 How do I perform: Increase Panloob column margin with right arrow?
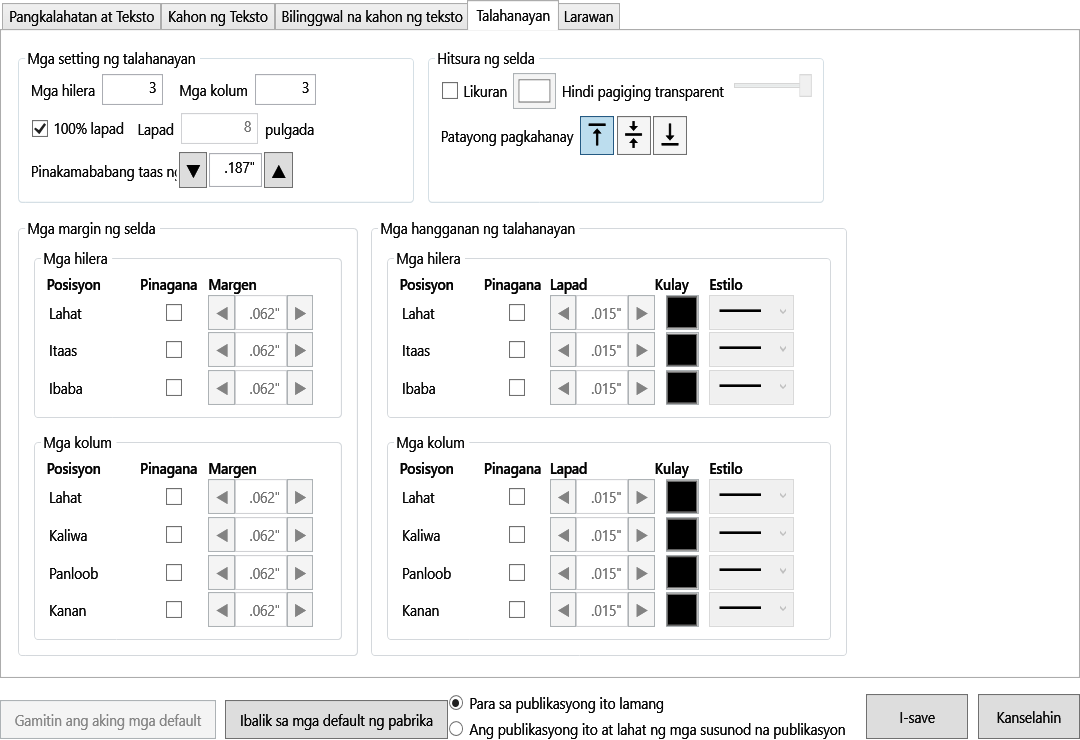[x=300, y=573]
